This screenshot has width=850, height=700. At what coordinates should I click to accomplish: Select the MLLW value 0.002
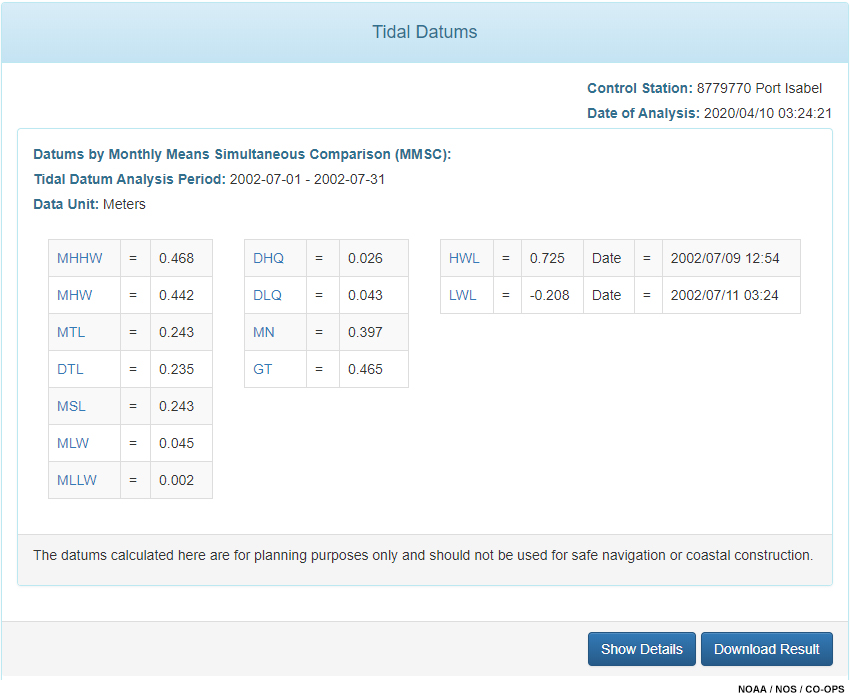click(x=176, y=480)
